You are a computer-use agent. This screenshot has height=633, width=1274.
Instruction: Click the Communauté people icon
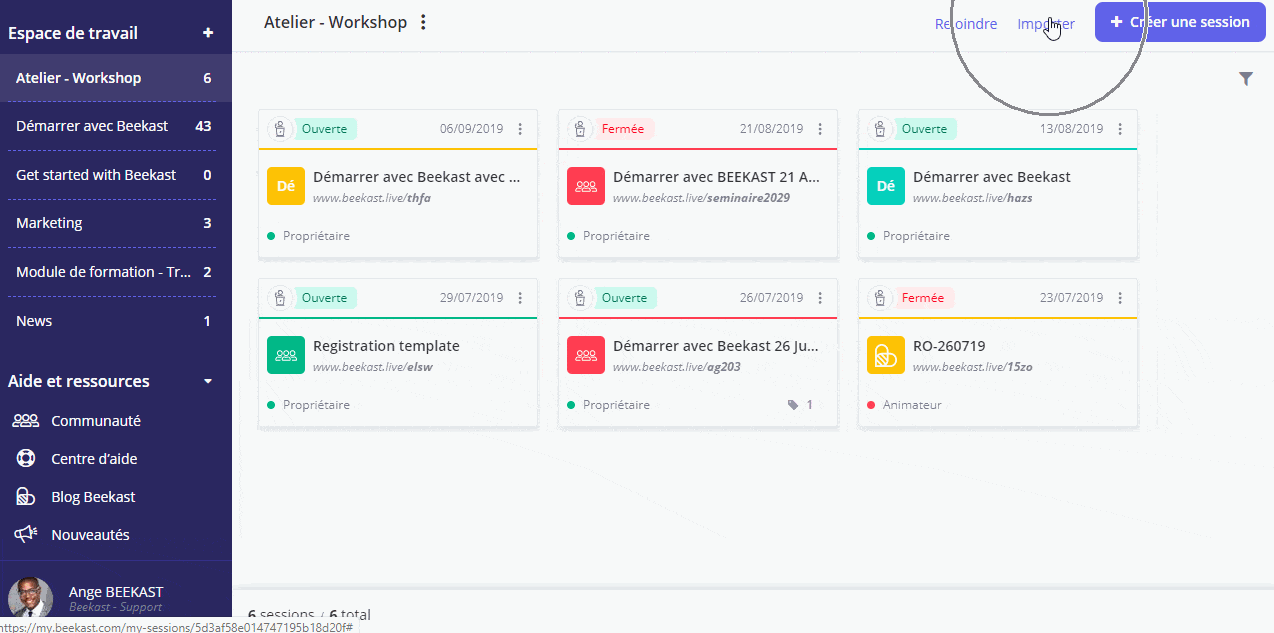[x=26, y=421]
